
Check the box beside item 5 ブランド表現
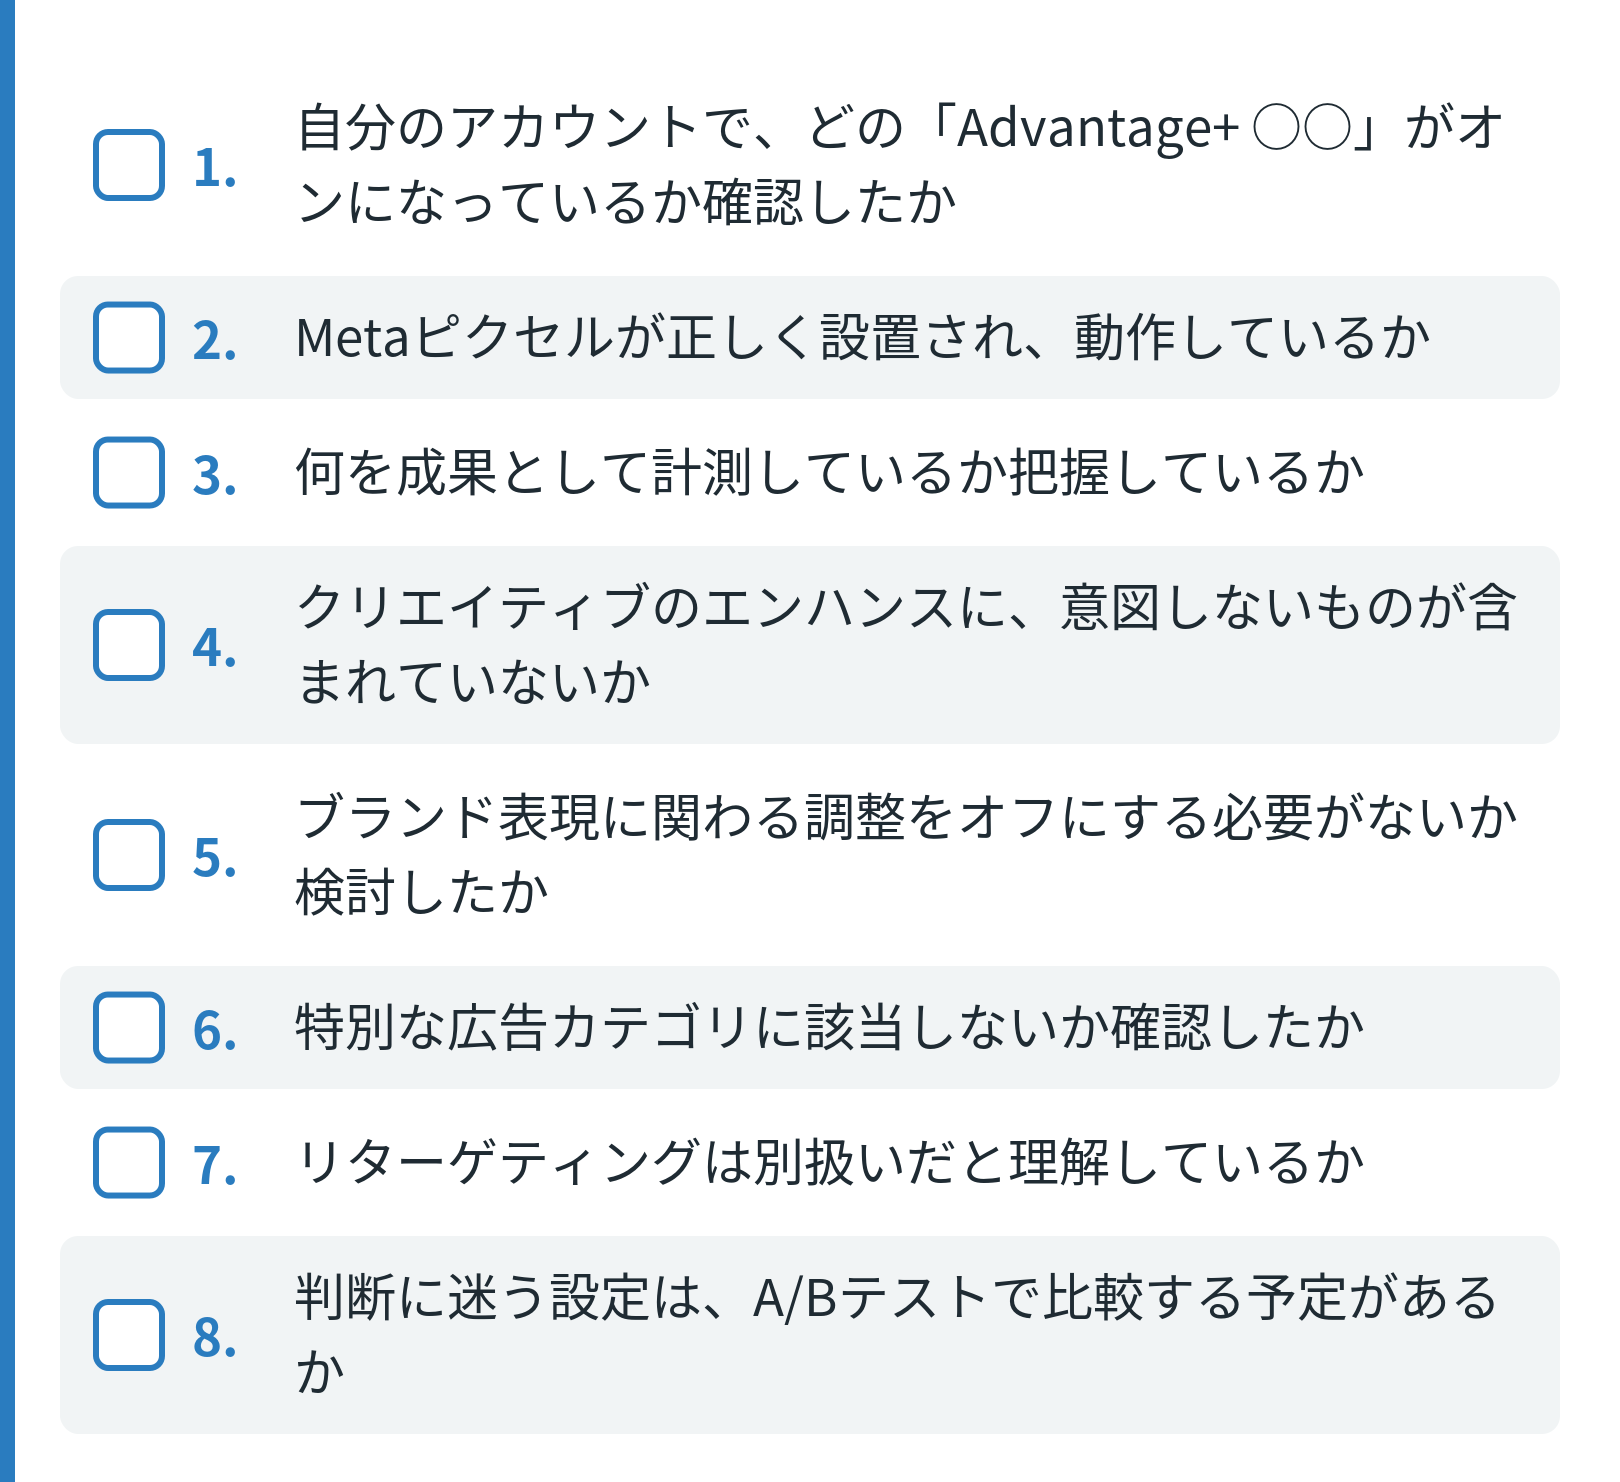pyautogui.click(x=129, y=855)
